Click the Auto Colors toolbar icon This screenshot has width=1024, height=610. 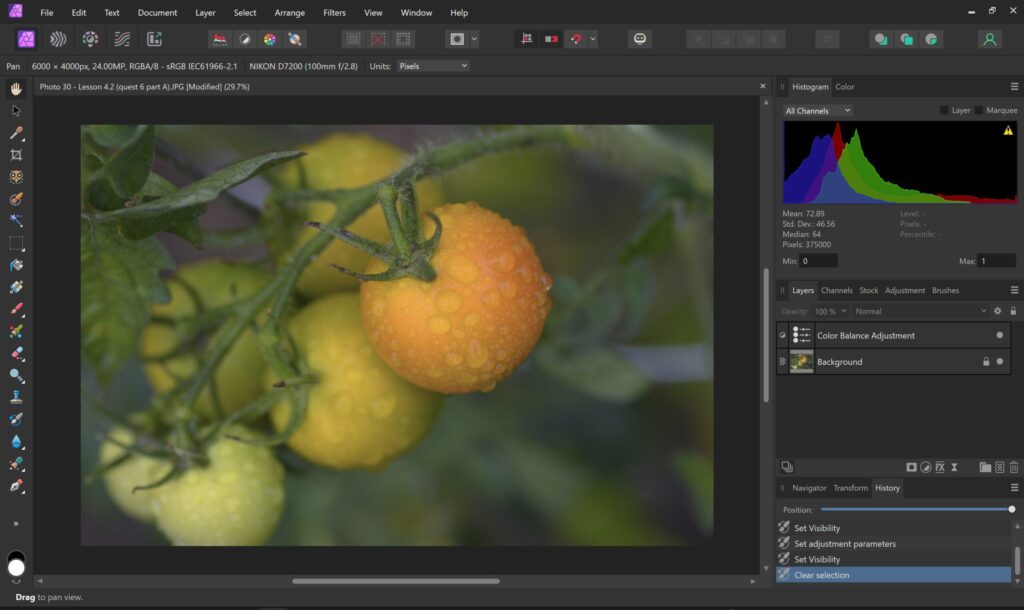(x=269, y=39)
